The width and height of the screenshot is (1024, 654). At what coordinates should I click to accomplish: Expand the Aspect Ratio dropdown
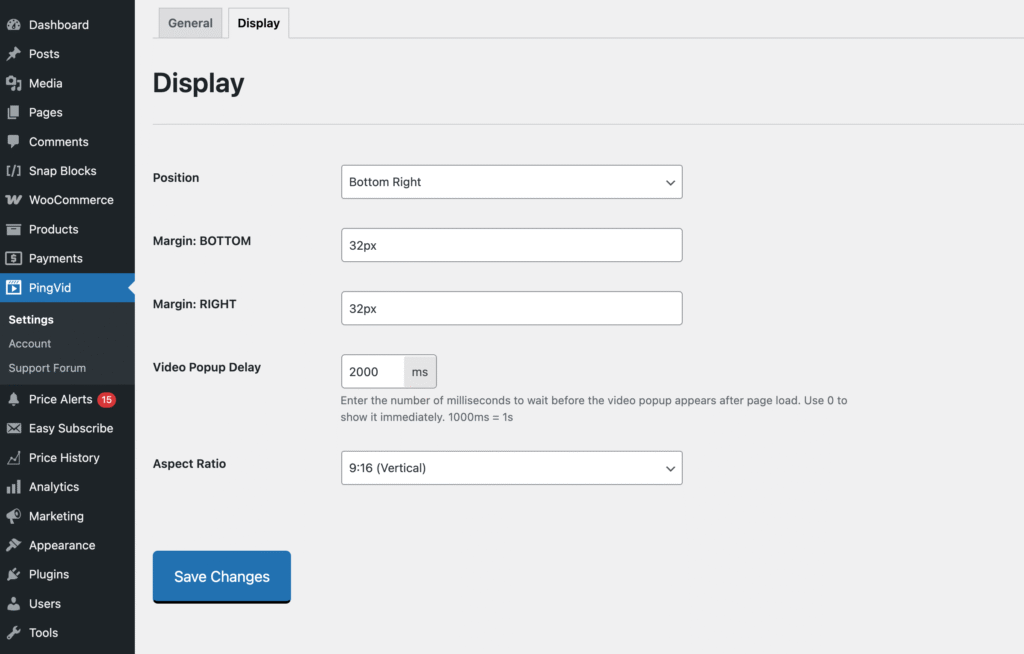pos(511,468)
